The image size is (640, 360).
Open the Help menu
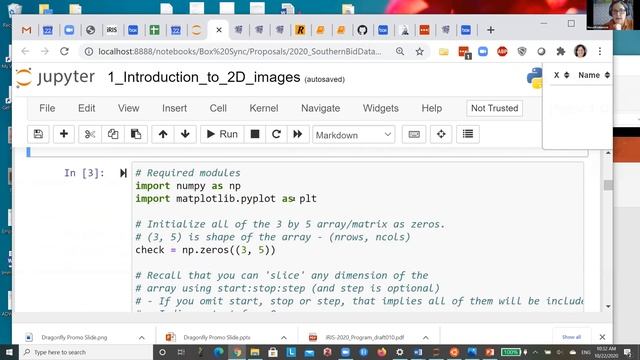[x=431, y=108]
